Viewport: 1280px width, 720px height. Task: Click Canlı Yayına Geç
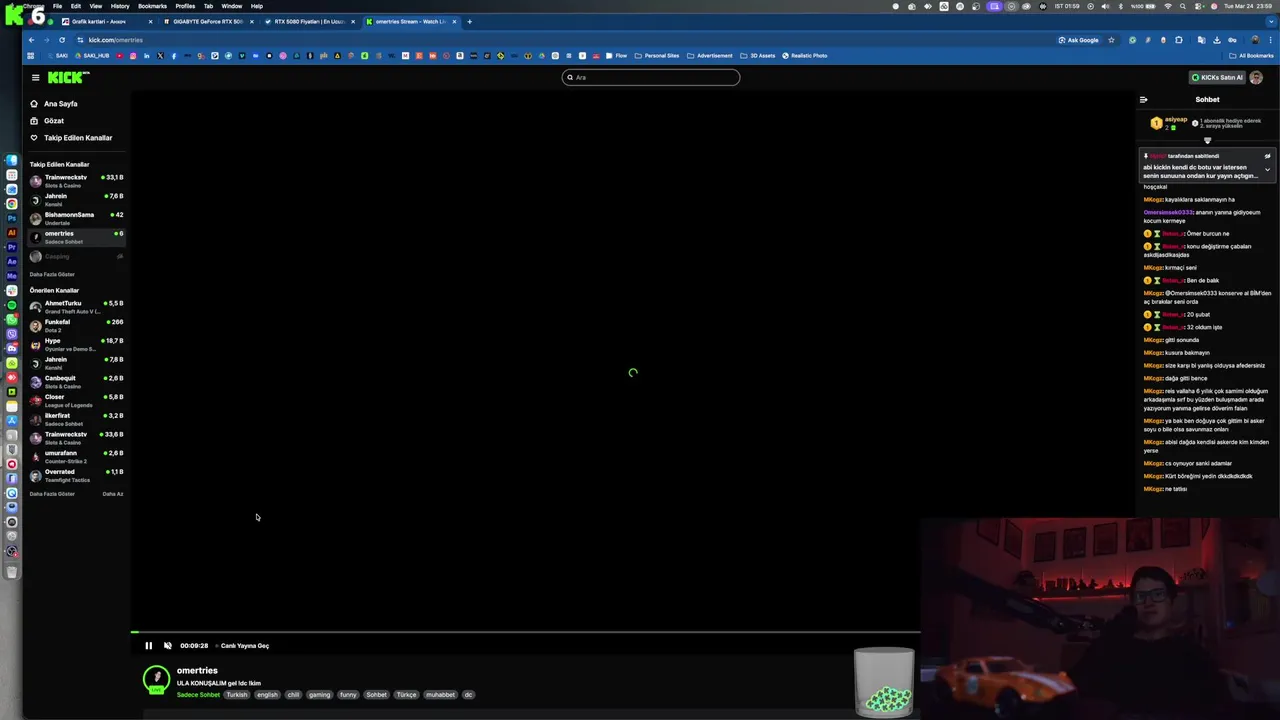[245, 646]
